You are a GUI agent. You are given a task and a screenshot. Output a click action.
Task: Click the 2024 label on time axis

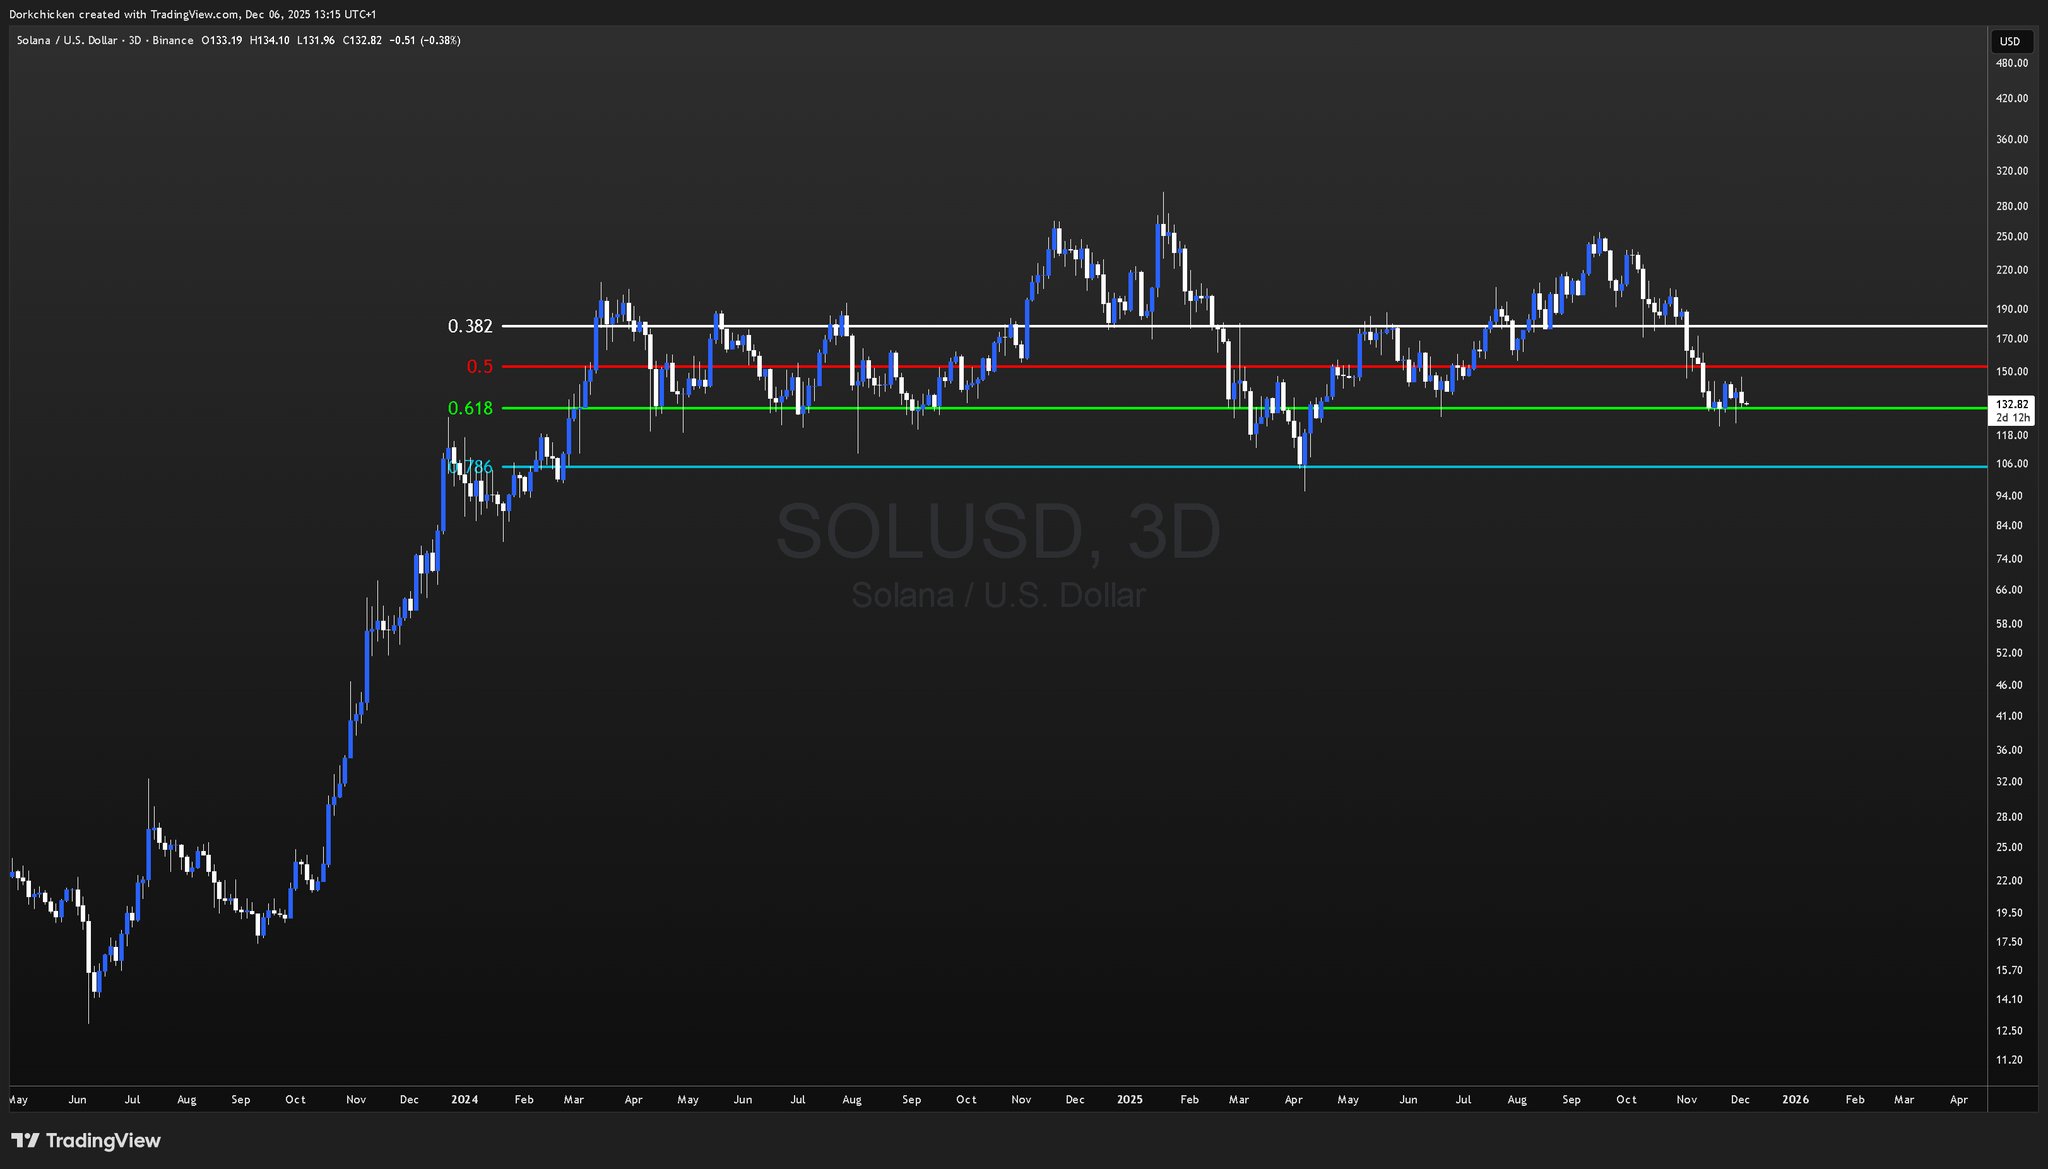pos(464,1099)
